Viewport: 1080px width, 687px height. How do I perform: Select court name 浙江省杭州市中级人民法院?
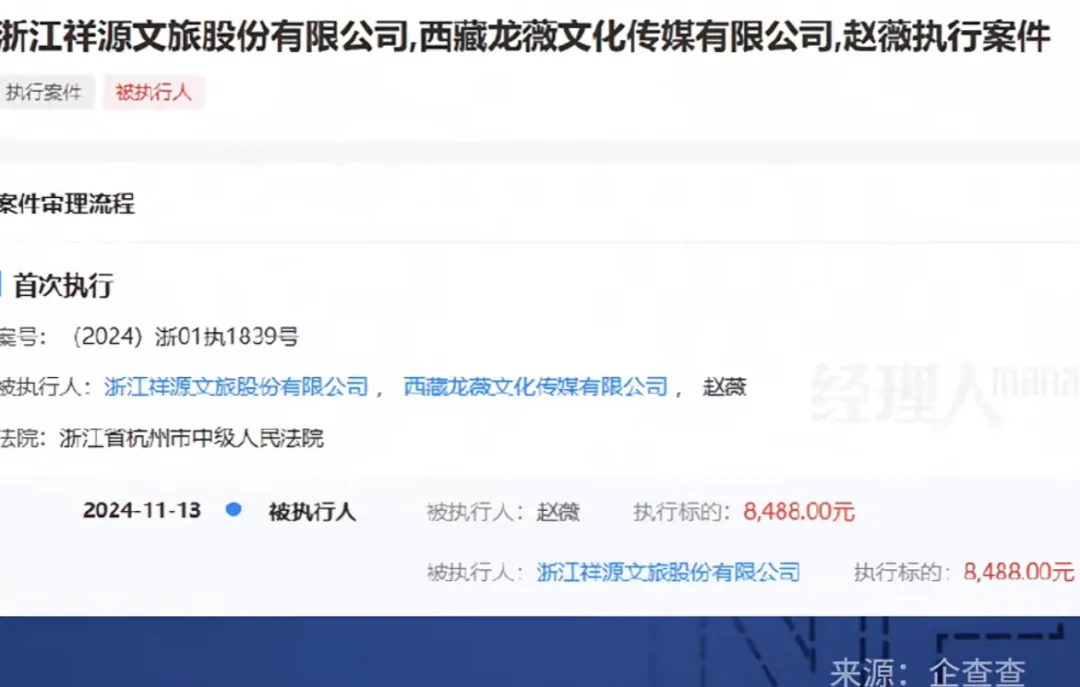click(191, 438)
